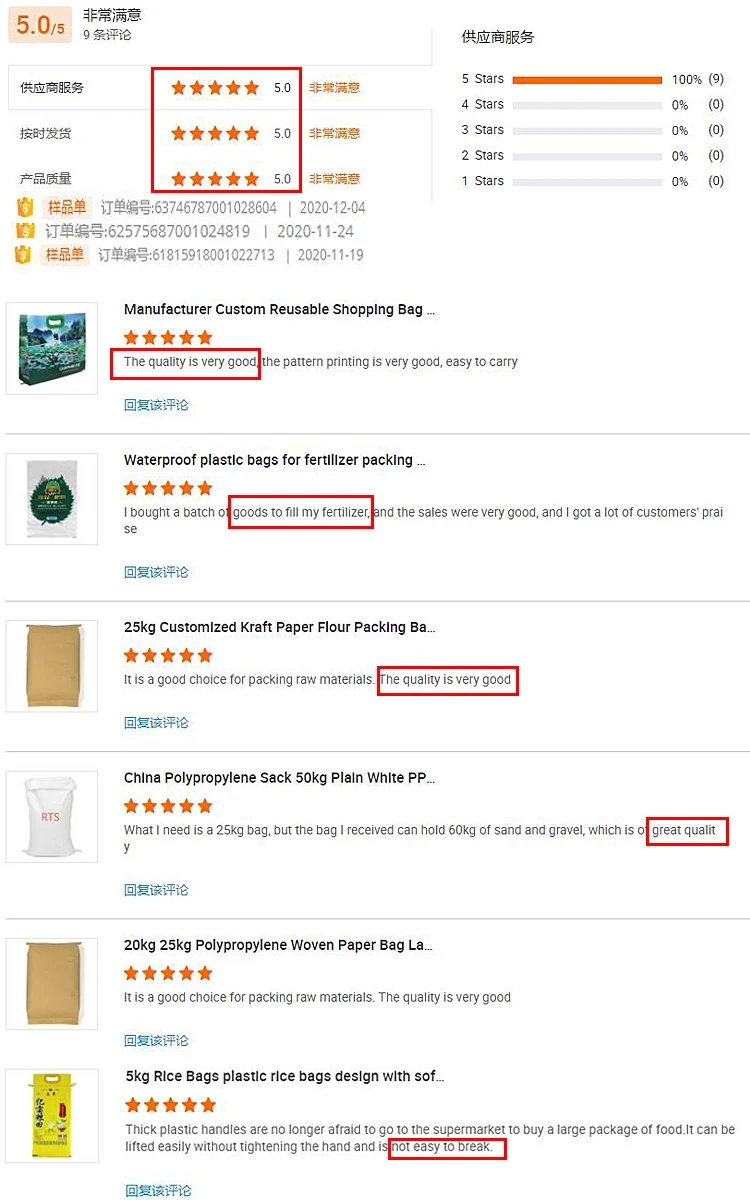Click the 产品质量 five-star rating
This screenshot has width=750, height=1200.
coord(215,179)
